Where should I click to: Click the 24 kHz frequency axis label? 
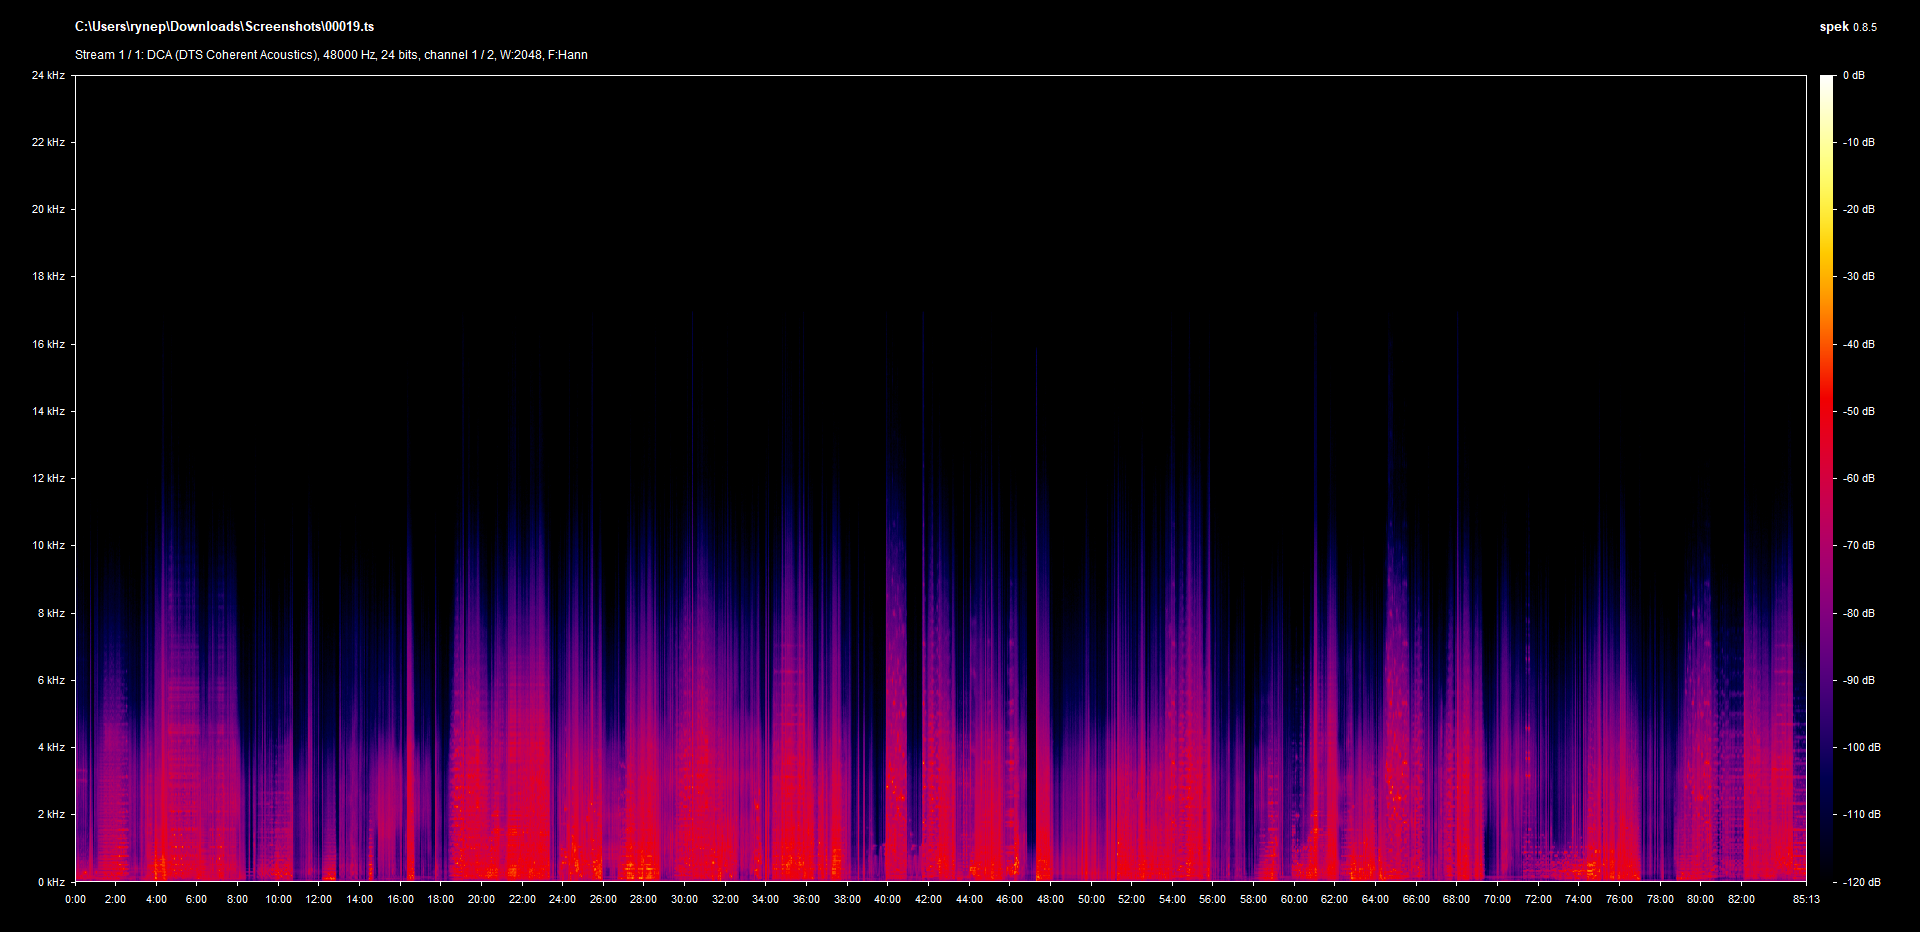(x=48, y=75)
